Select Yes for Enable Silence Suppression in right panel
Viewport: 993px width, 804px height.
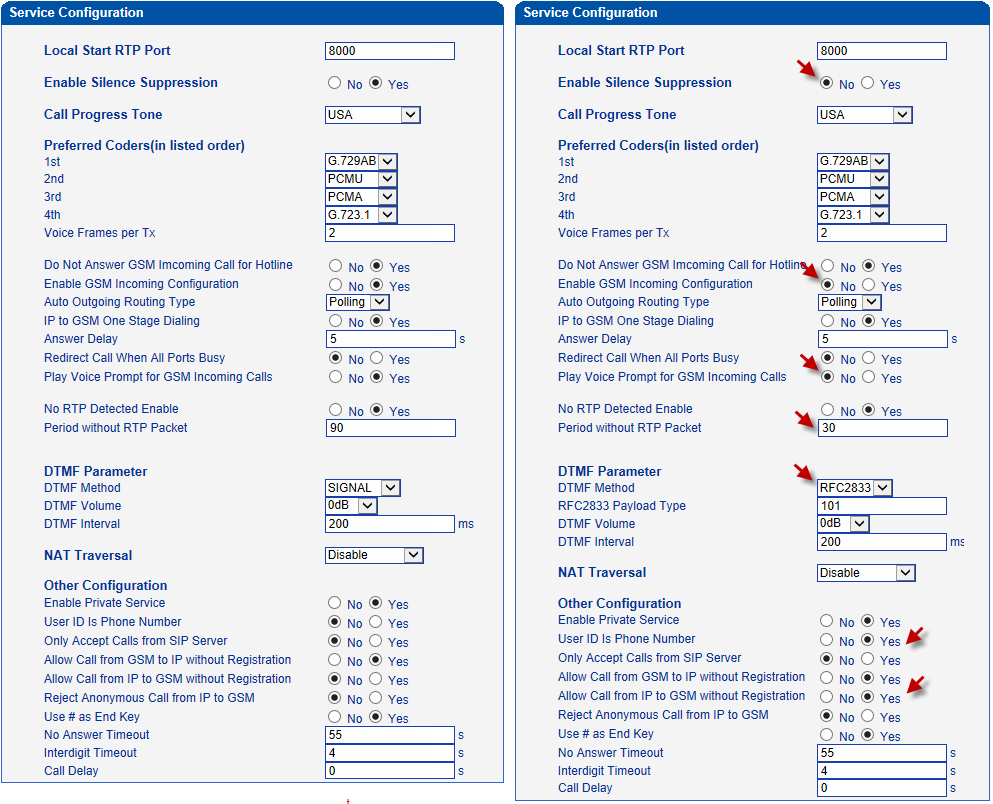[x=867, y=84]
